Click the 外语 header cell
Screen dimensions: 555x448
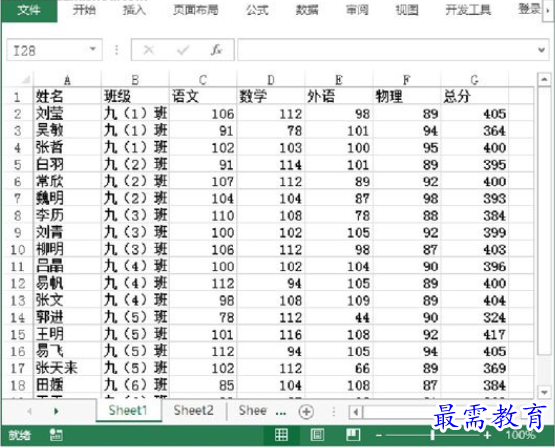click(x=339, y=96)
